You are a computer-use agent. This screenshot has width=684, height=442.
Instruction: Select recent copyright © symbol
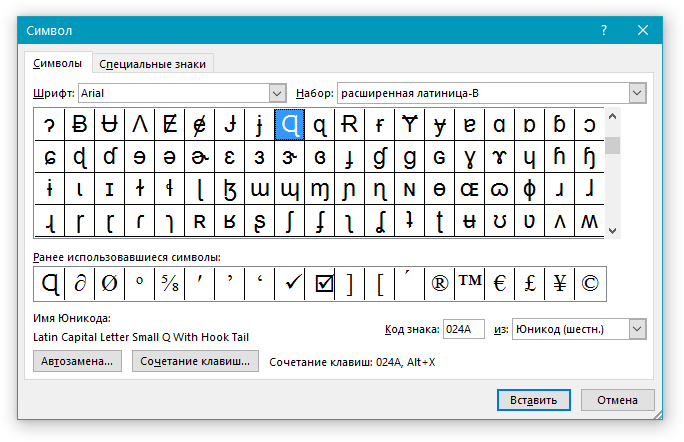click(x=589, y=284)
